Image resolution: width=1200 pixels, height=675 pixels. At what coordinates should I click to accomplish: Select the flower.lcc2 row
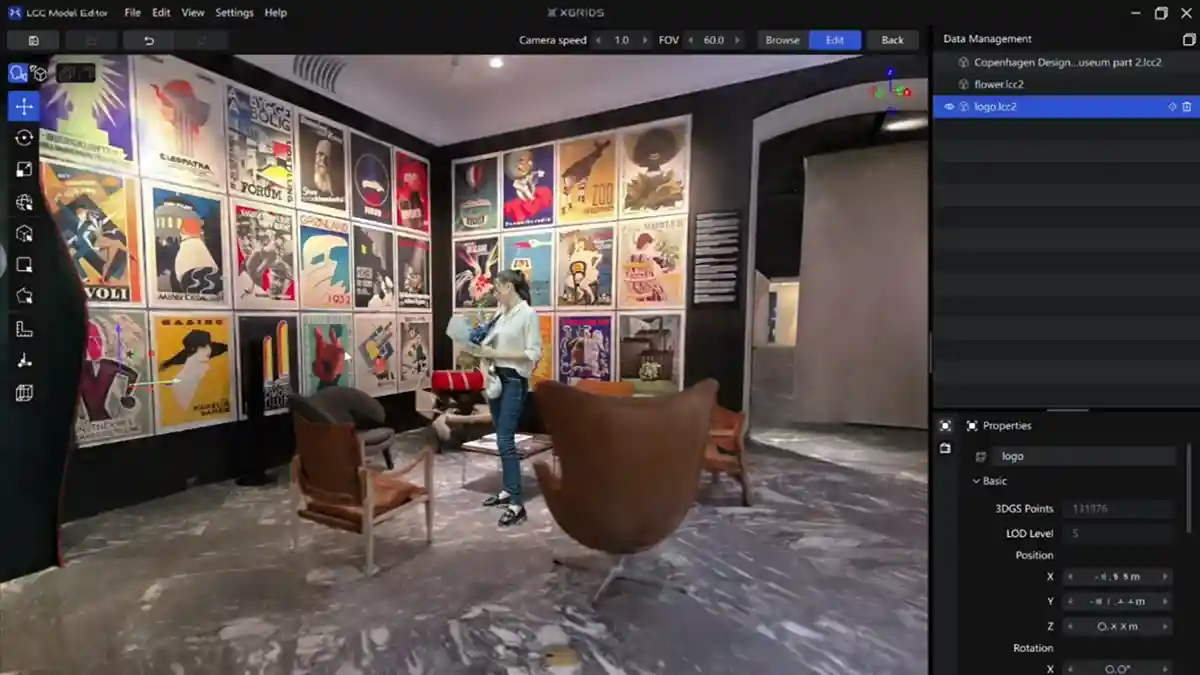tap(1065, 84)
